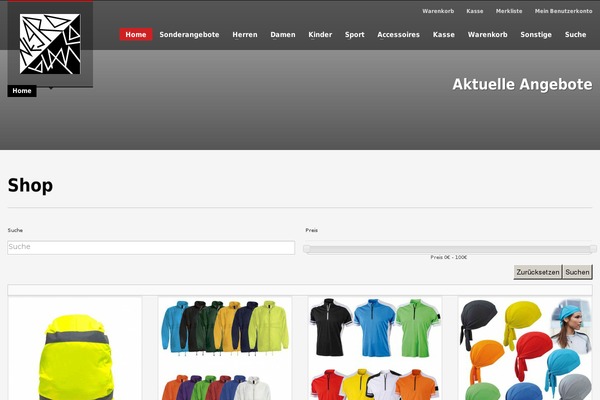600x400 pixels.
Task: Go to Kasse in main navigation
Action: coord(443,34)
